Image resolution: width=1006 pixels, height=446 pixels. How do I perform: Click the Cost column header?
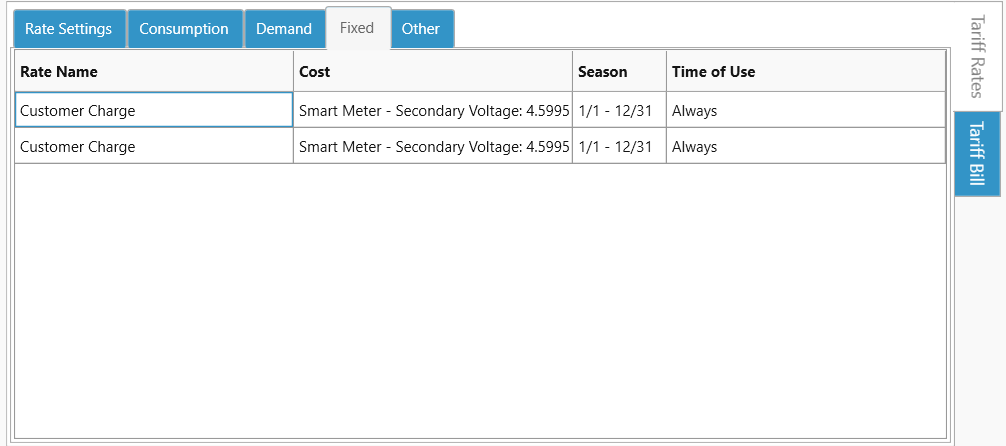tap(432, 72)
